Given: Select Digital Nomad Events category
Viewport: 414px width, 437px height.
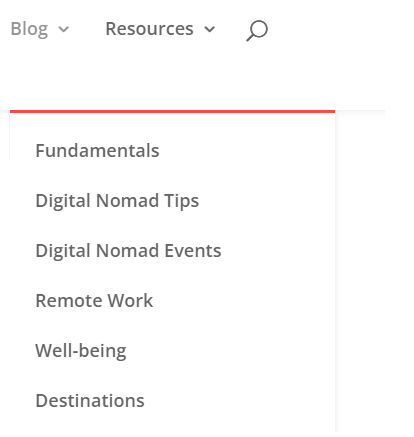Looking at the screenshot, I should pos(128,251).
